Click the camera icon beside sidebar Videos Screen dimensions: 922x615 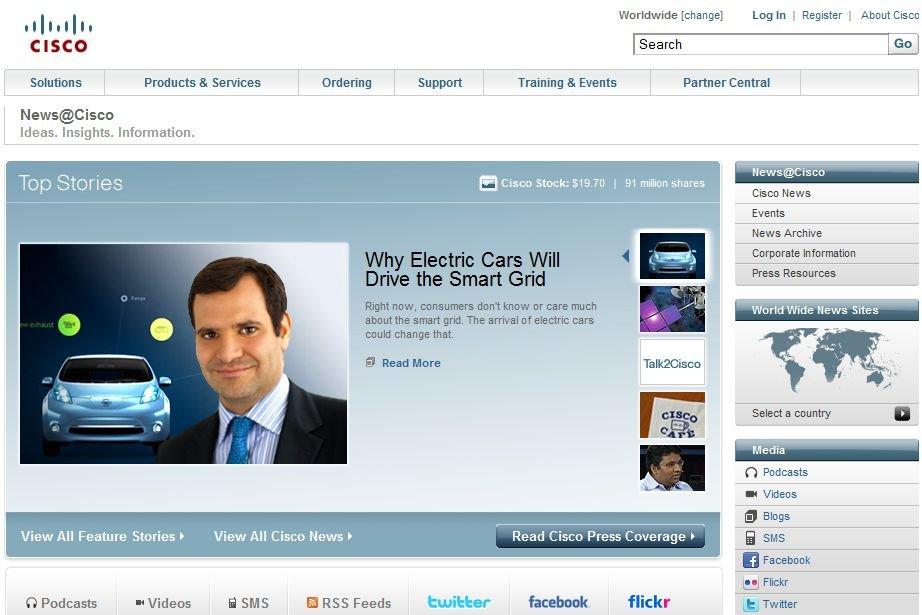point(751,494)
